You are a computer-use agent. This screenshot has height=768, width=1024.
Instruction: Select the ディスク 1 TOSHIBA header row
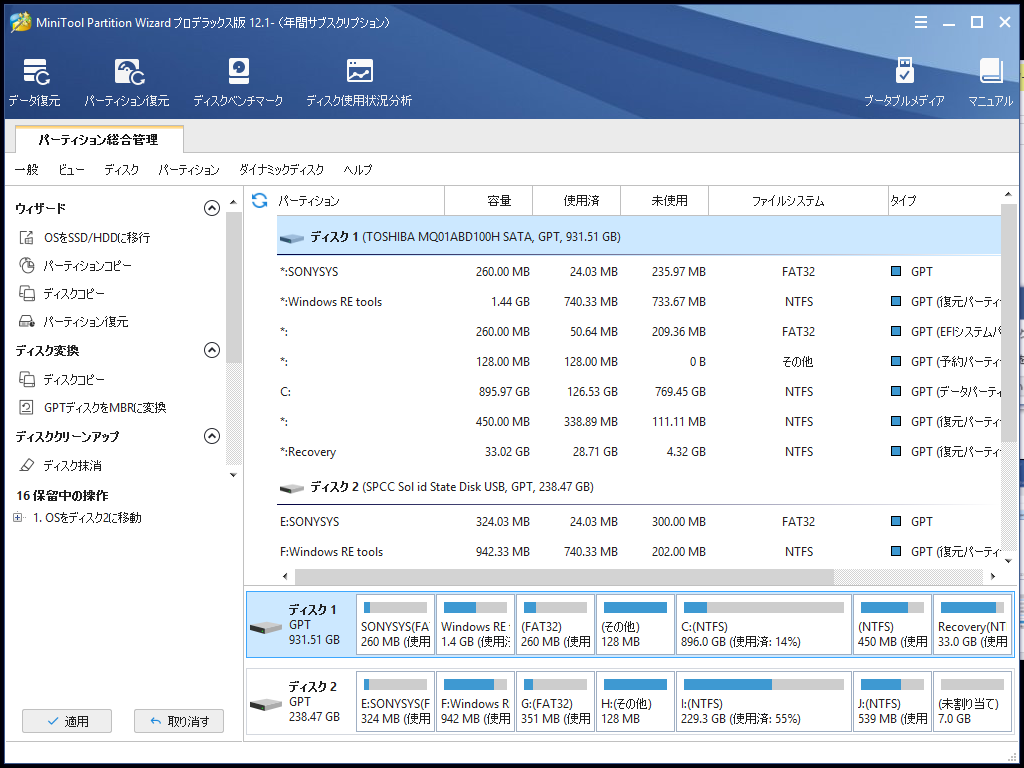point(639,236)
